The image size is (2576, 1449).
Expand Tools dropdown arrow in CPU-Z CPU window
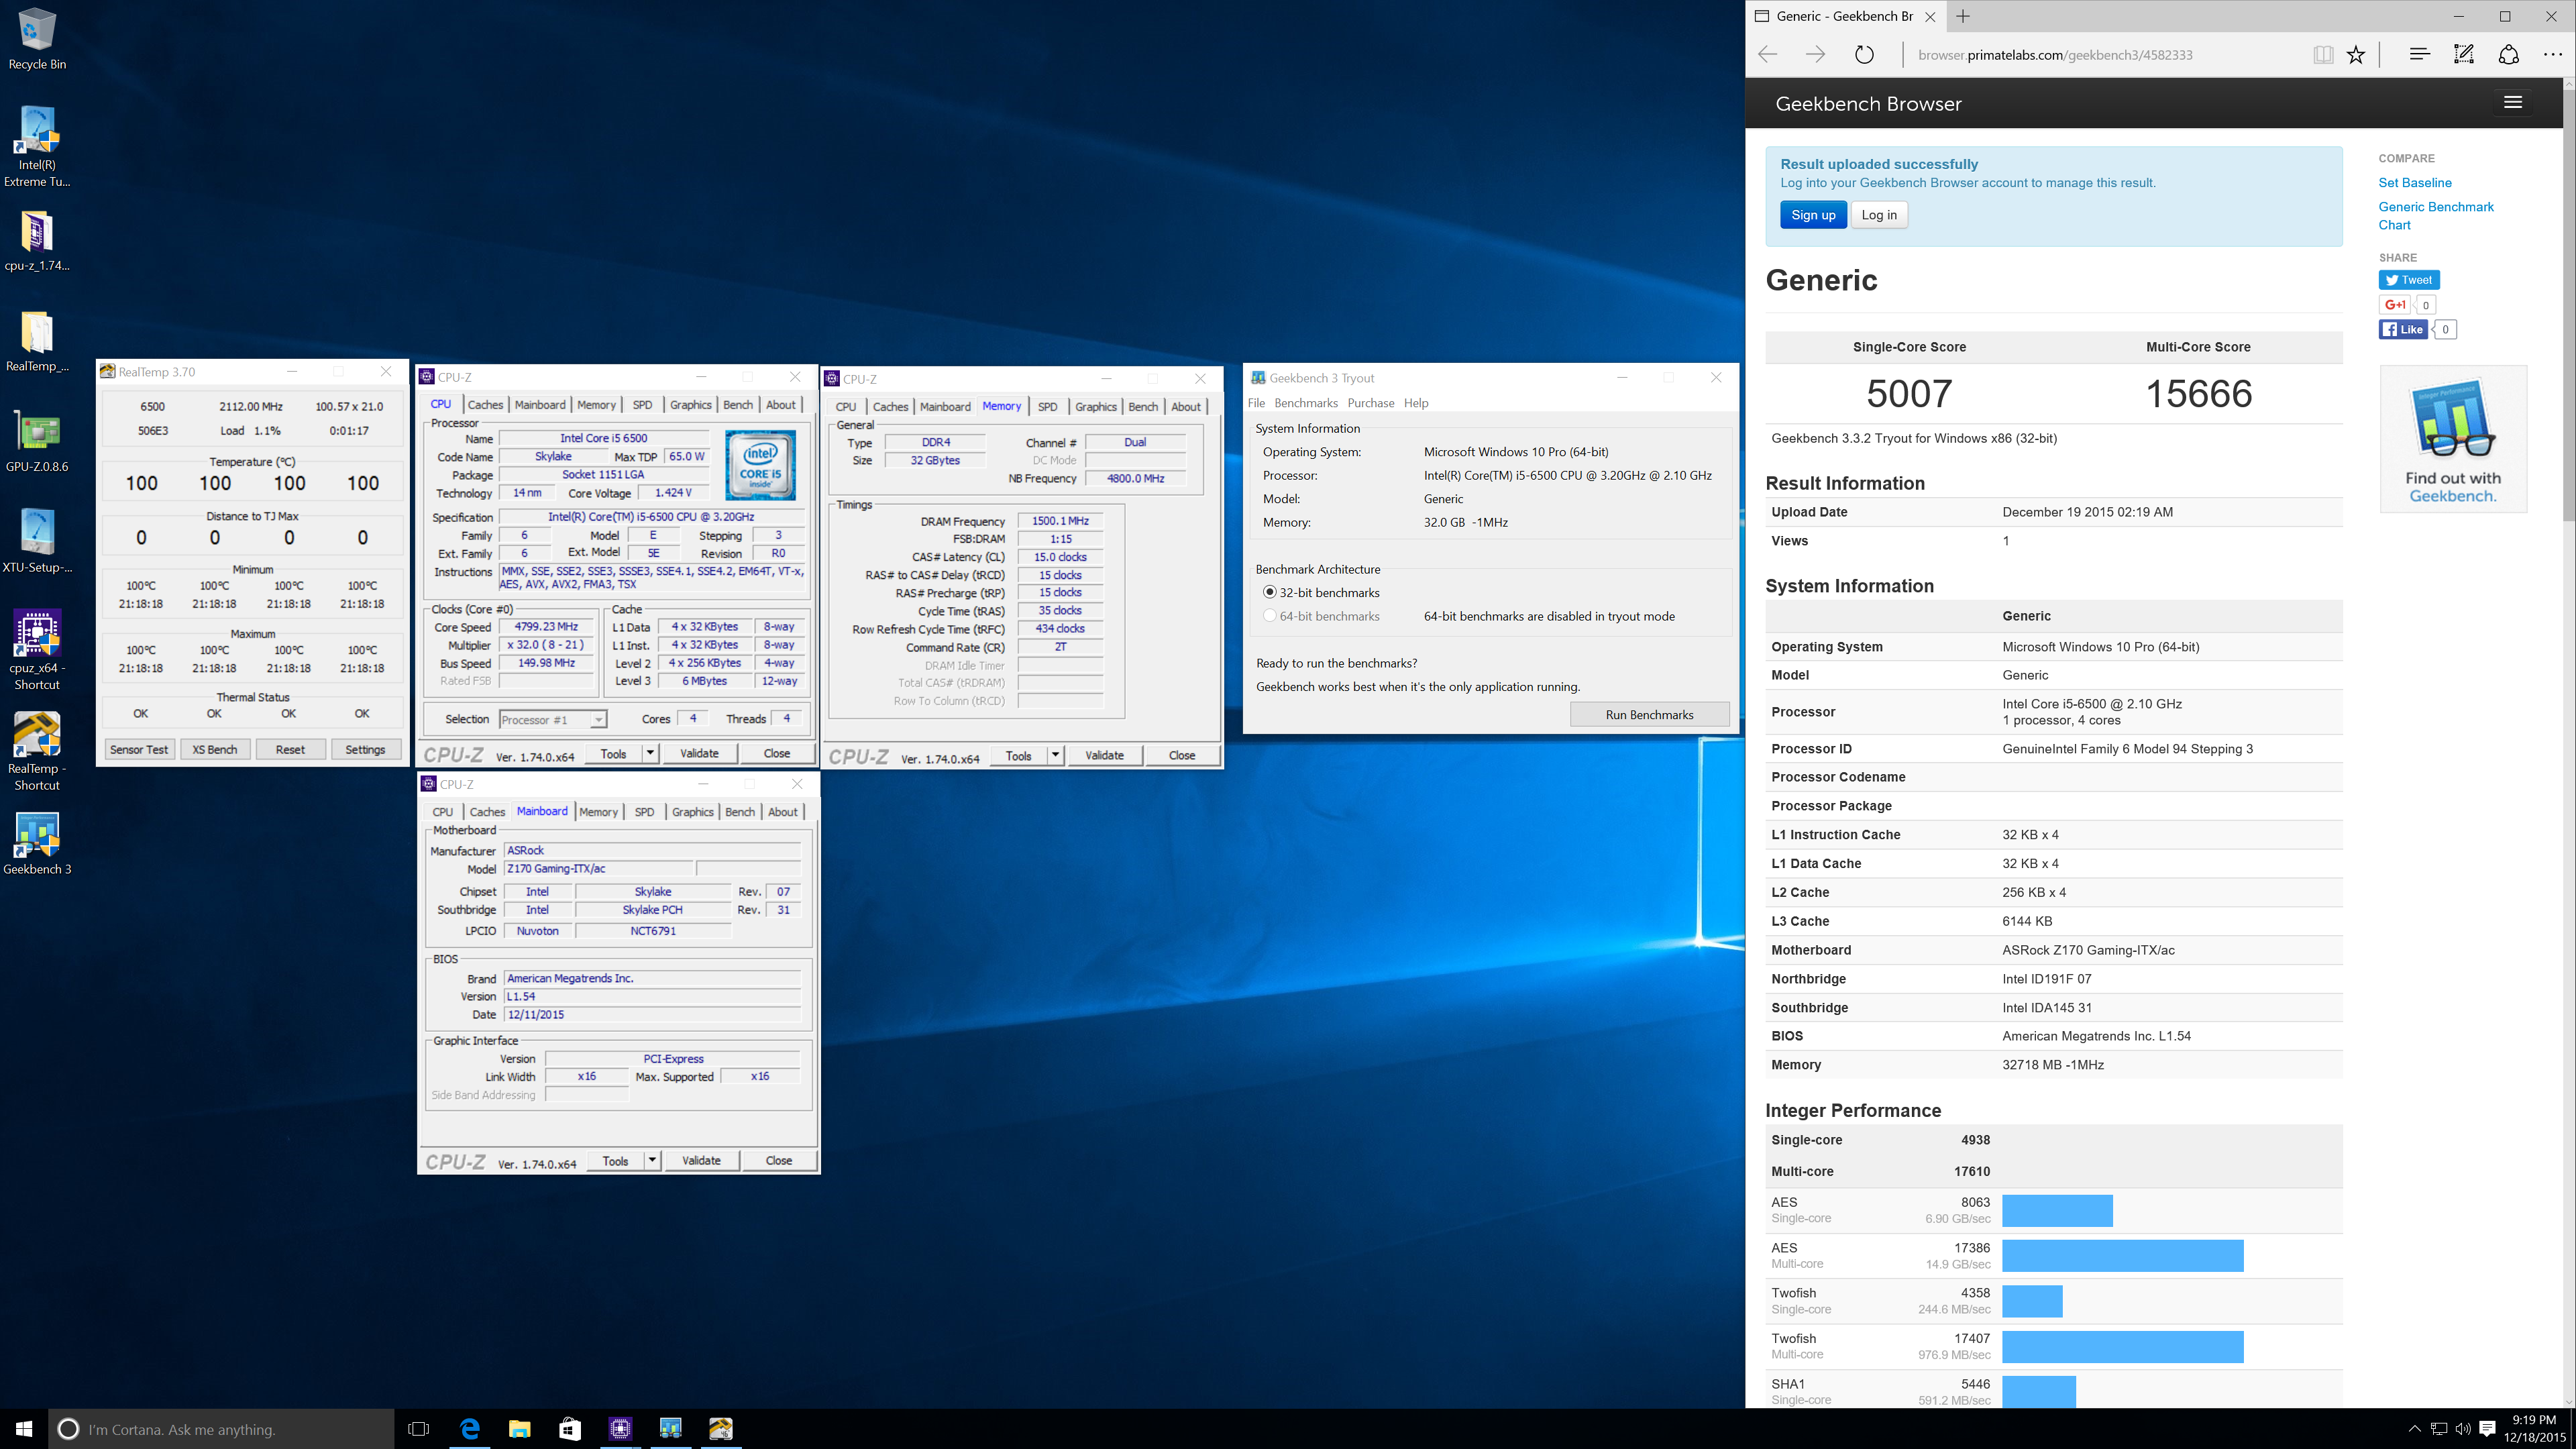pos(650,753)
